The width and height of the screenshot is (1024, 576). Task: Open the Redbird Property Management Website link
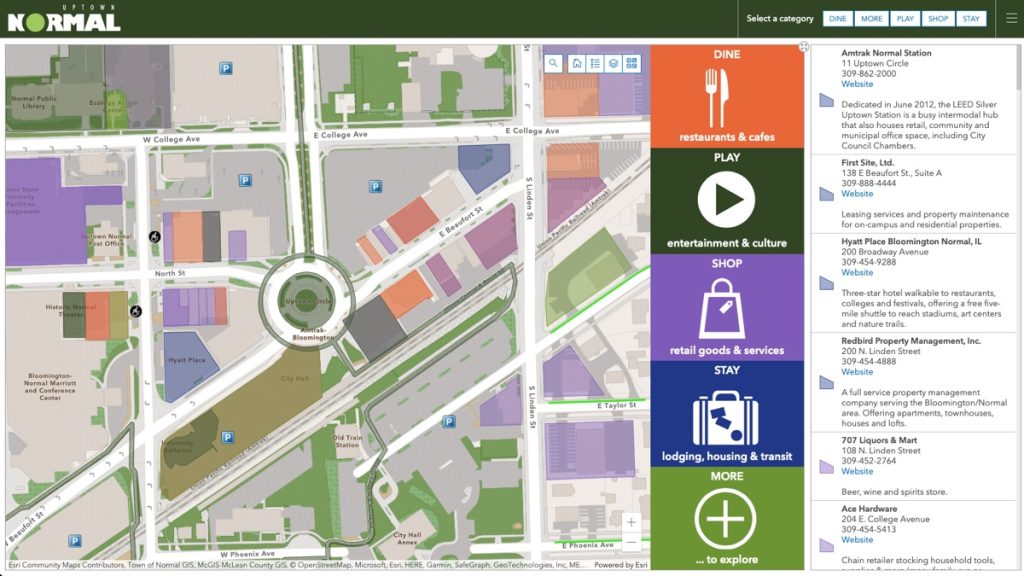pyautogui.click(x=857, y=372)
